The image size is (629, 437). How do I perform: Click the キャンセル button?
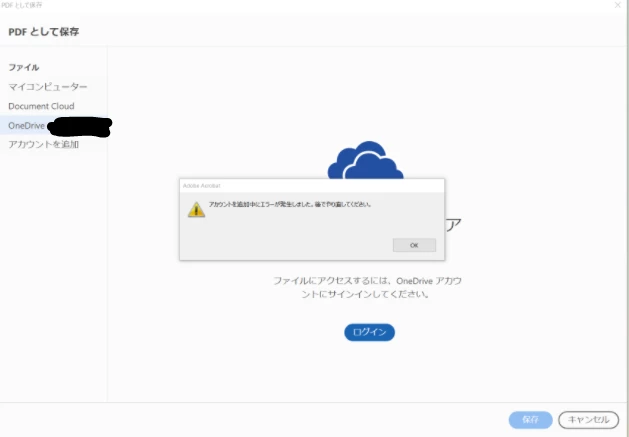(588, 420)
